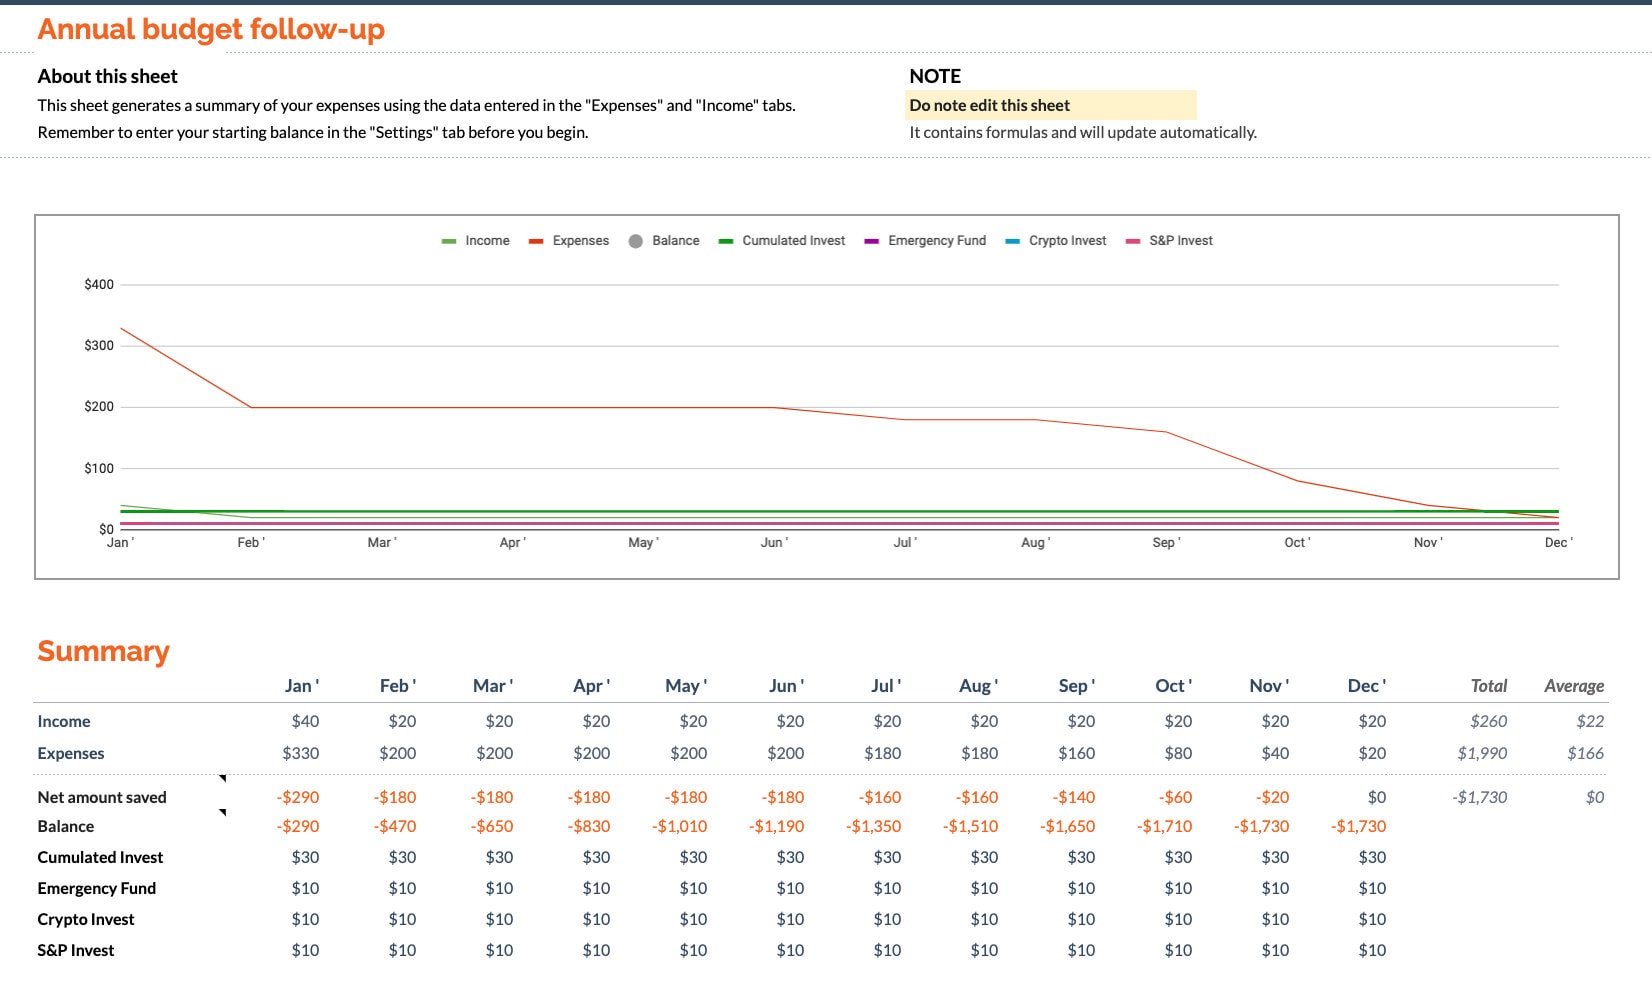1652x1006 pixels.
Task: Click the Summary section heading
Action: 103,651
